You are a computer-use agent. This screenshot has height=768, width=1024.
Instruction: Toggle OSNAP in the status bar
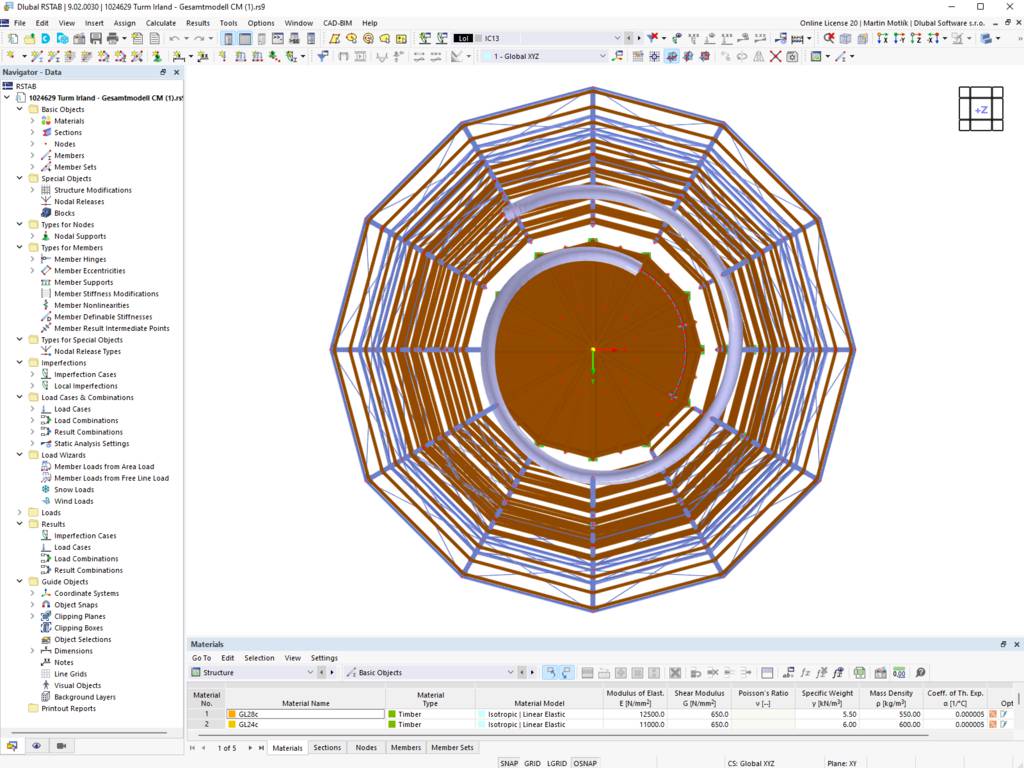pyautogui.click(x=585, y=763)
